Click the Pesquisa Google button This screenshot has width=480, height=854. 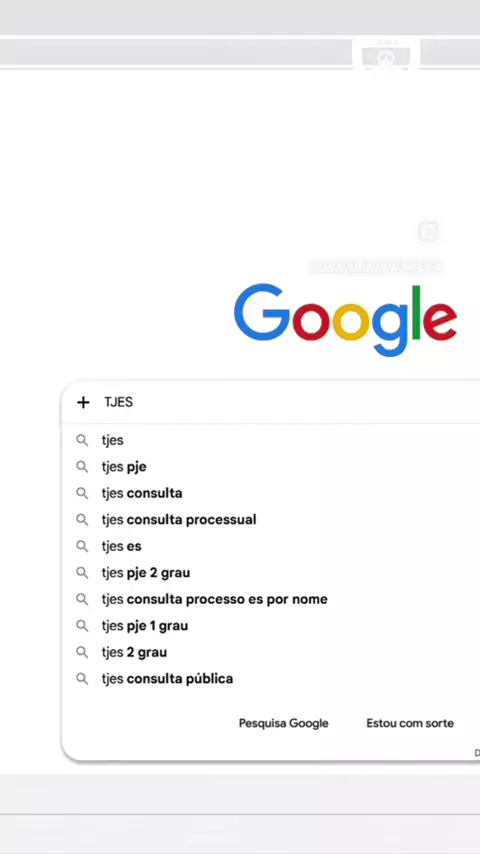pos(284,723)
